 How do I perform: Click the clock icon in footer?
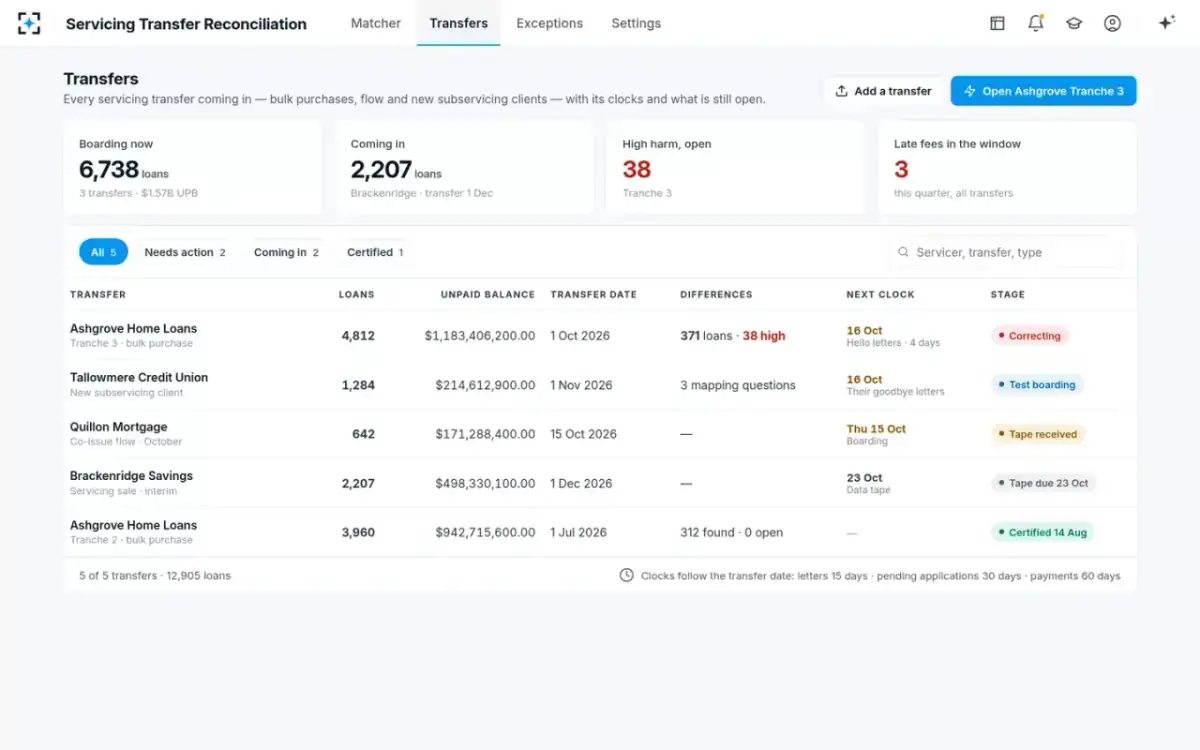tap(627, 575)
